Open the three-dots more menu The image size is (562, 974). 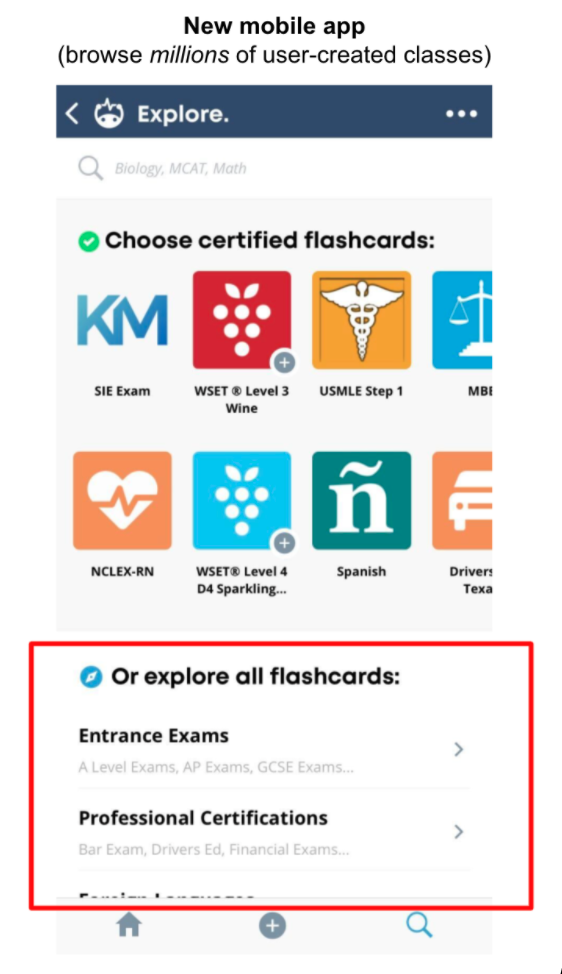[x=461, y=114]
